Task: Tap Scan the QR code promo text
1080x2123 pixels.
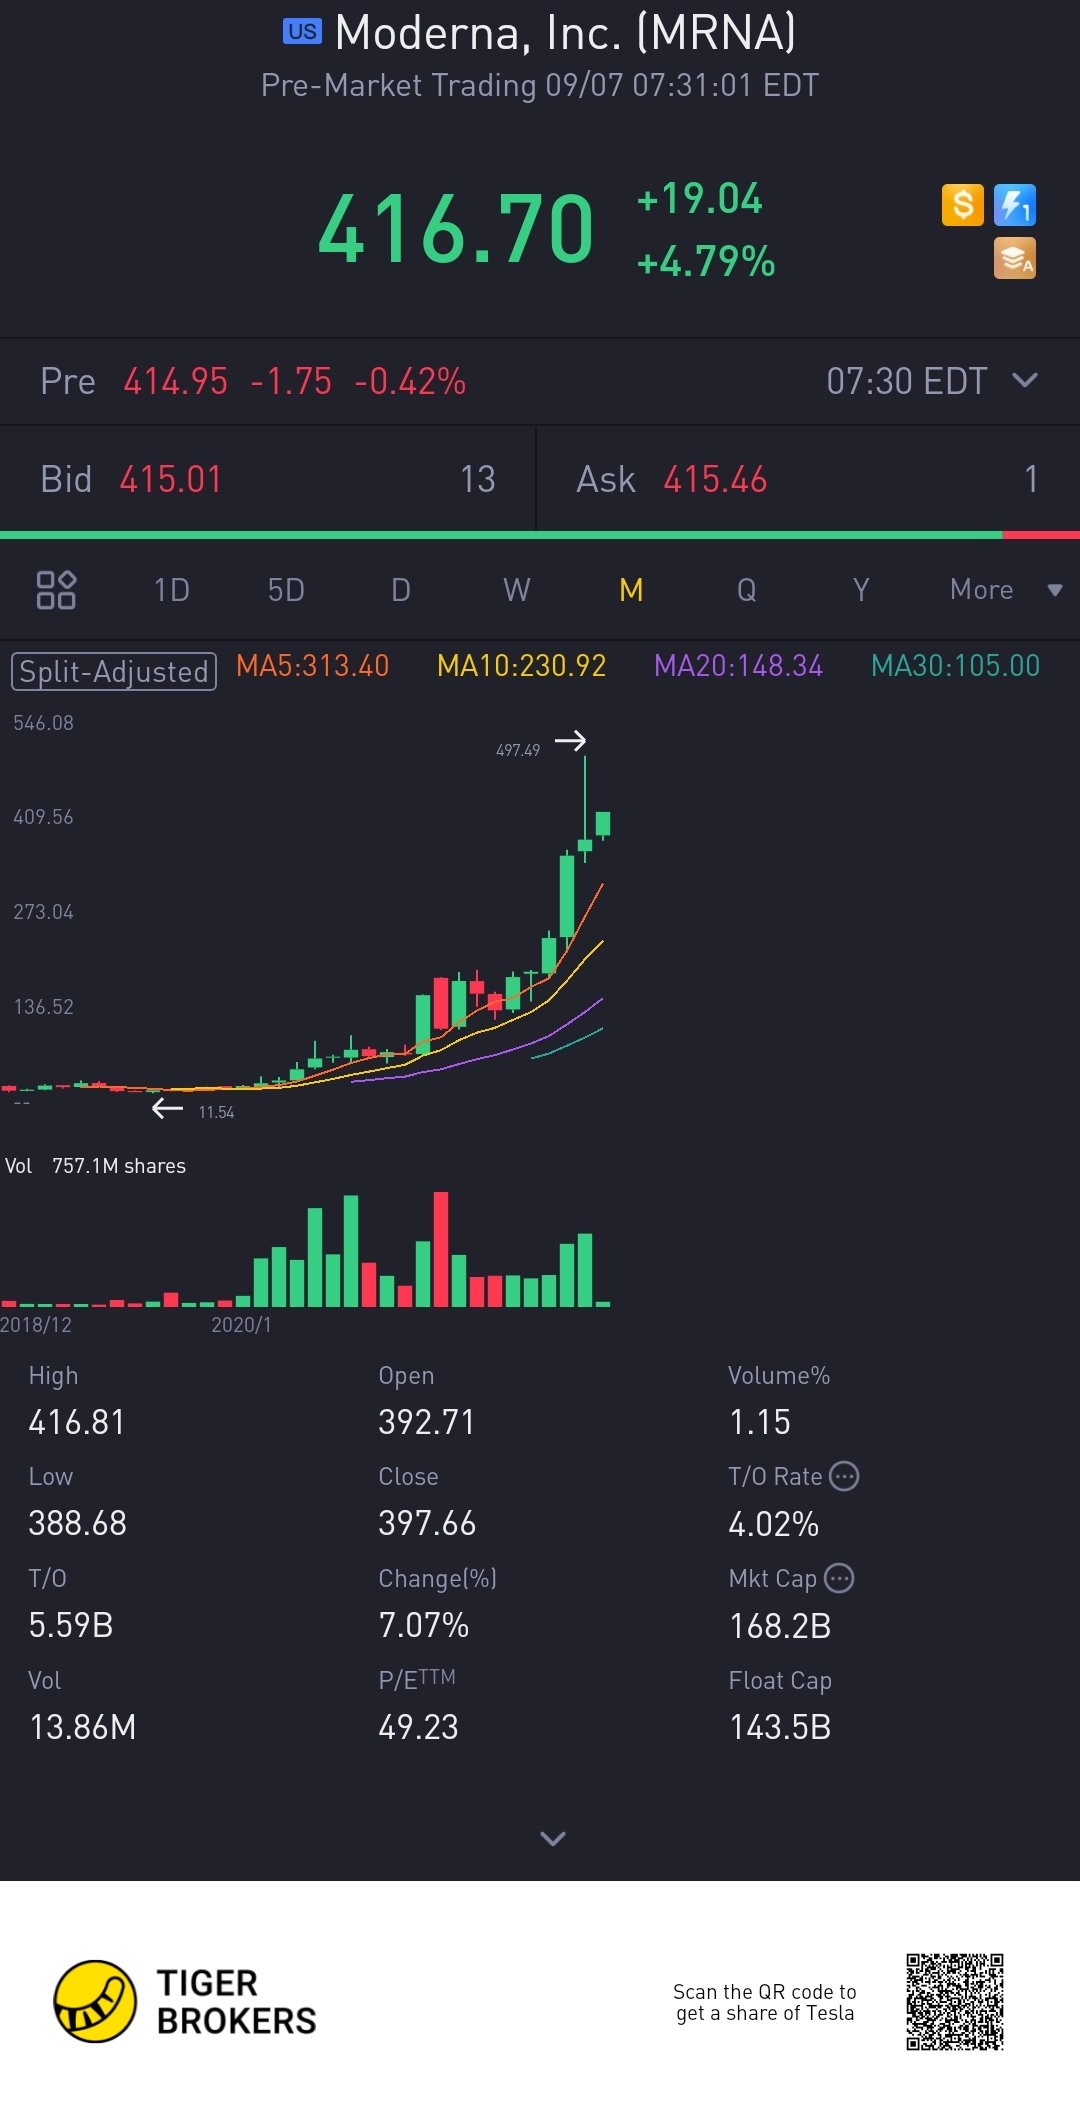Action: click(x=765, y=2002)
